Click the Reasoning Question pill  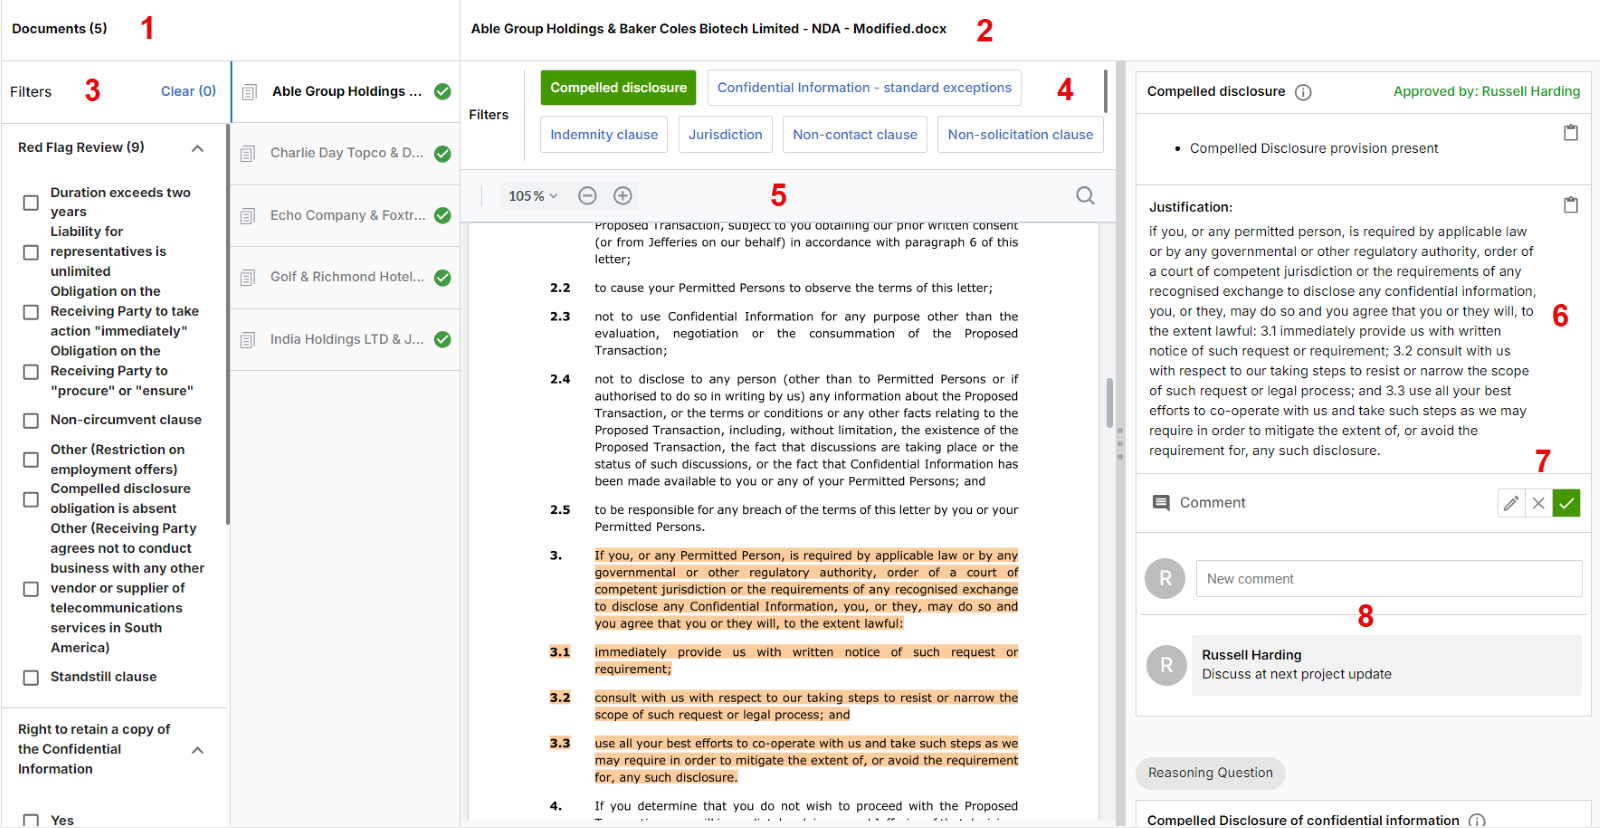[x=1210, y=773]
